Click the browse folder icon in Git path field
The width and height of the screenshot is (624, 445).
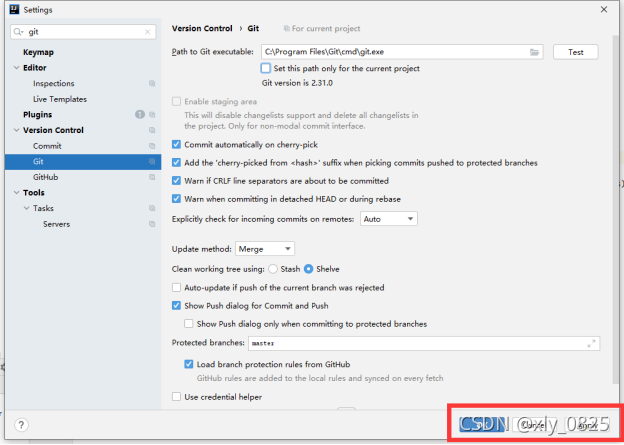pyautogui.click(x=534, y=52)
